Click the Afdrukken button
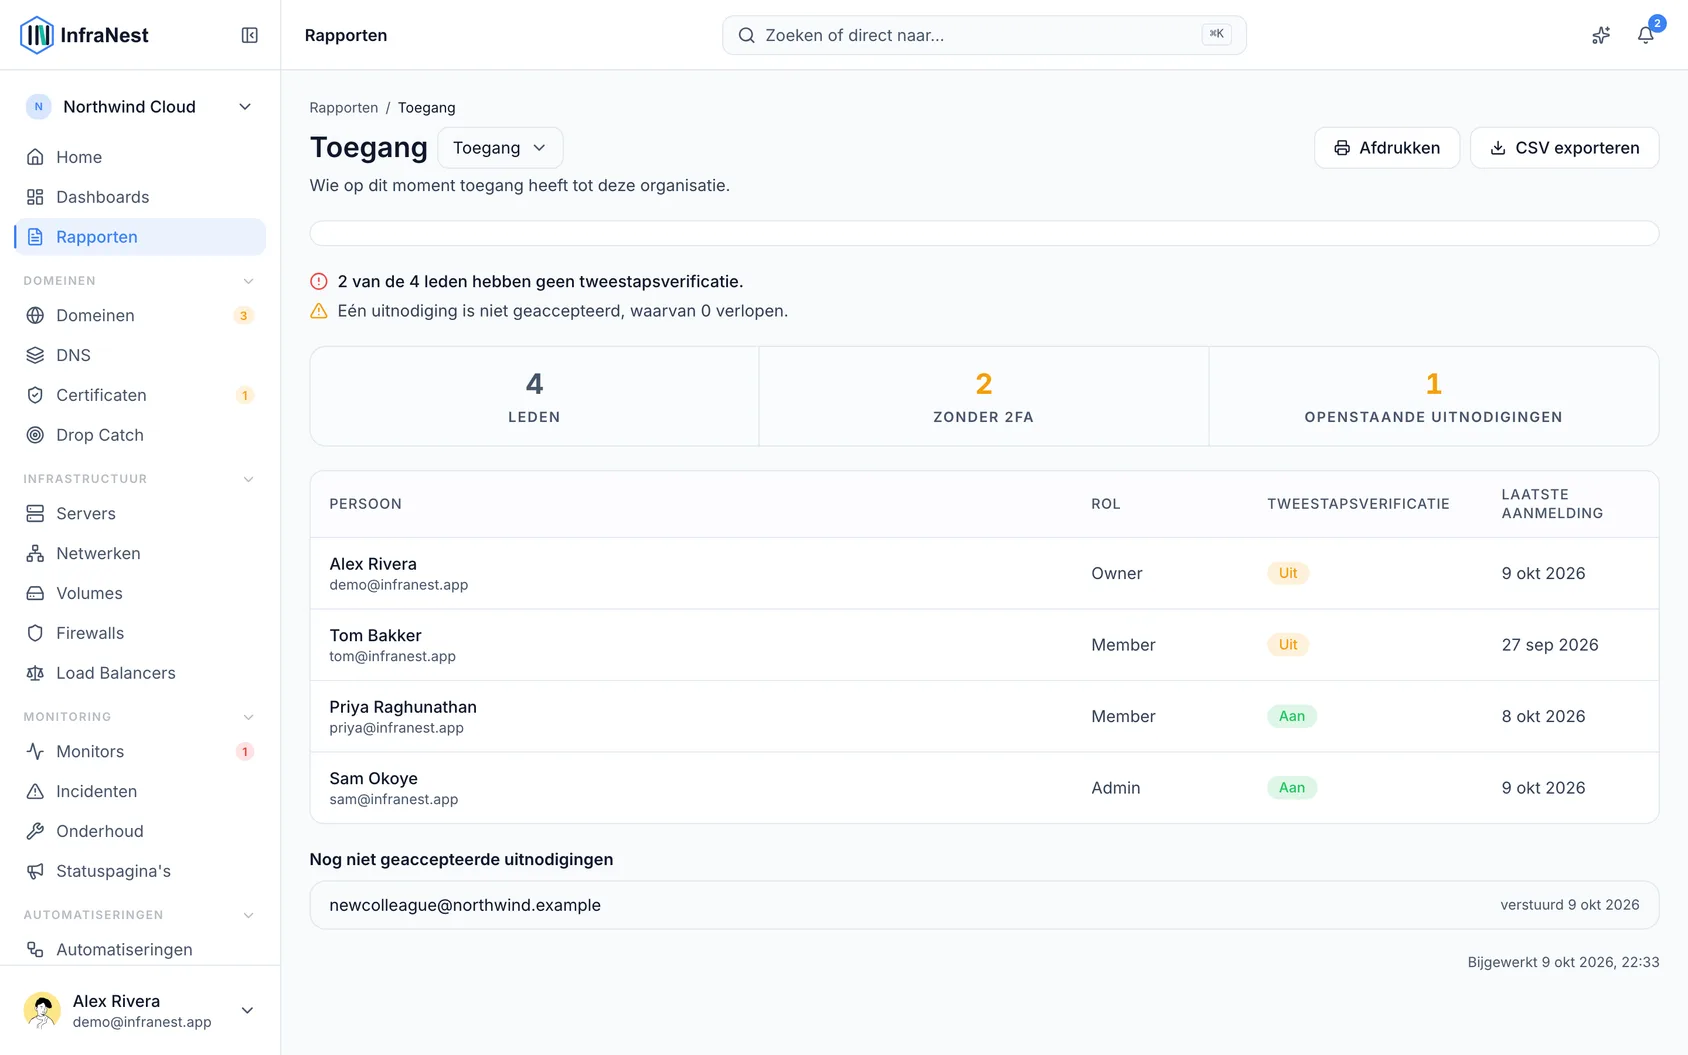 1387,148
